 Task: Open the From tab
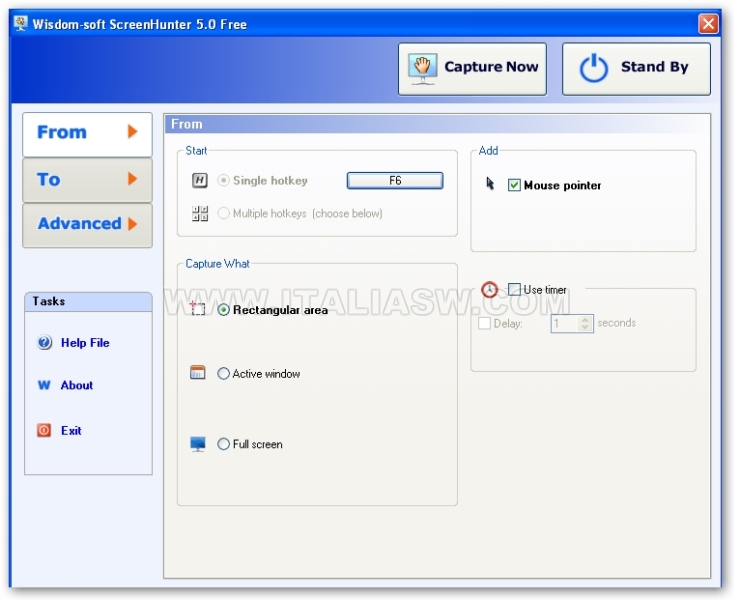point(88,134)
